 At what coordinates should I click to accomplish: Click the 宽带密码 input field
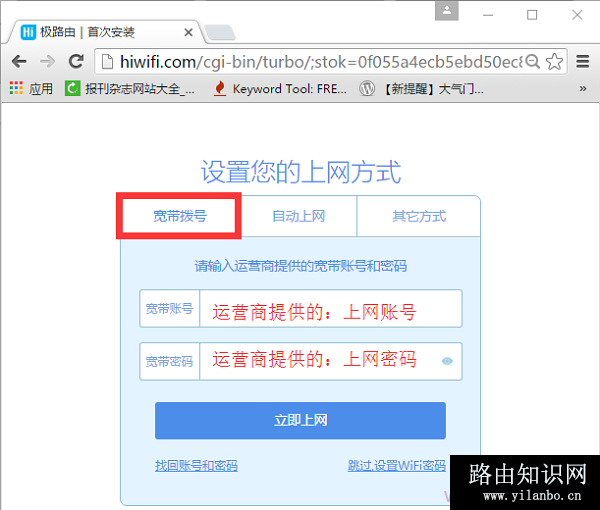click(331, 361)
